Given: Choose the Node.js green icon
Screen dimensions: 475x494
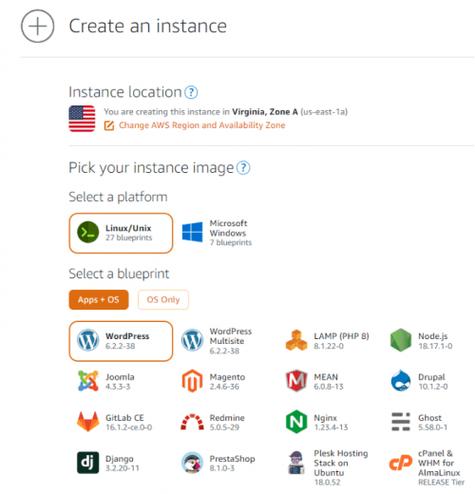Looking at the screenshot, I should 400,340.
